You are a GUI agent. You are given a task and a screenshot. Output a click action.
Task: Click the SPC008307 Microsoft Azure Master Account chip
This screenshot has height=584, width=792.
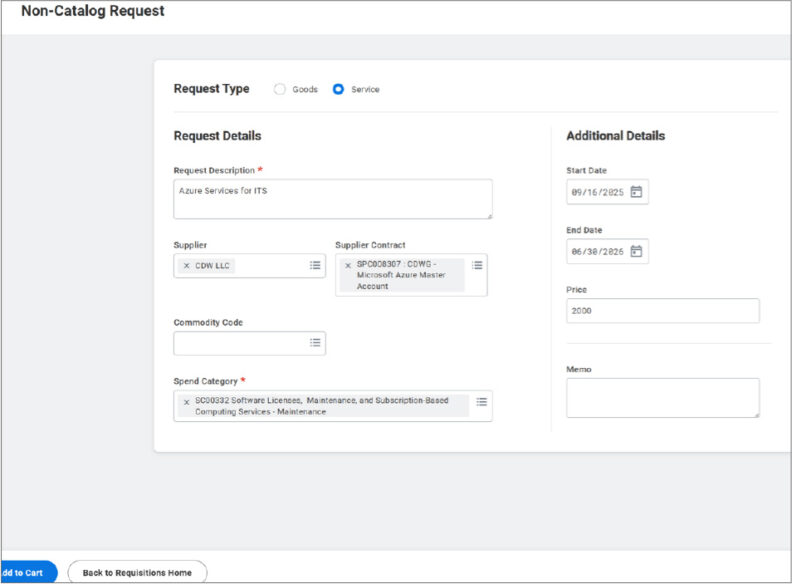(x=402, y=275)
